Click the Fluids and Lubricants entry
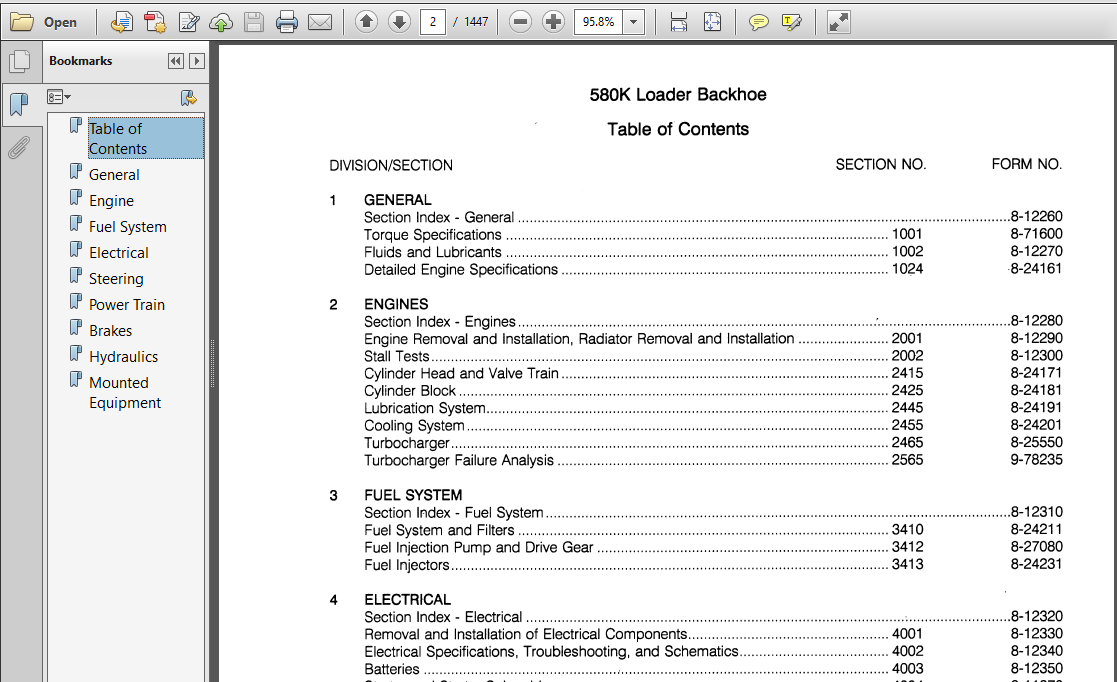 point(432,252)
